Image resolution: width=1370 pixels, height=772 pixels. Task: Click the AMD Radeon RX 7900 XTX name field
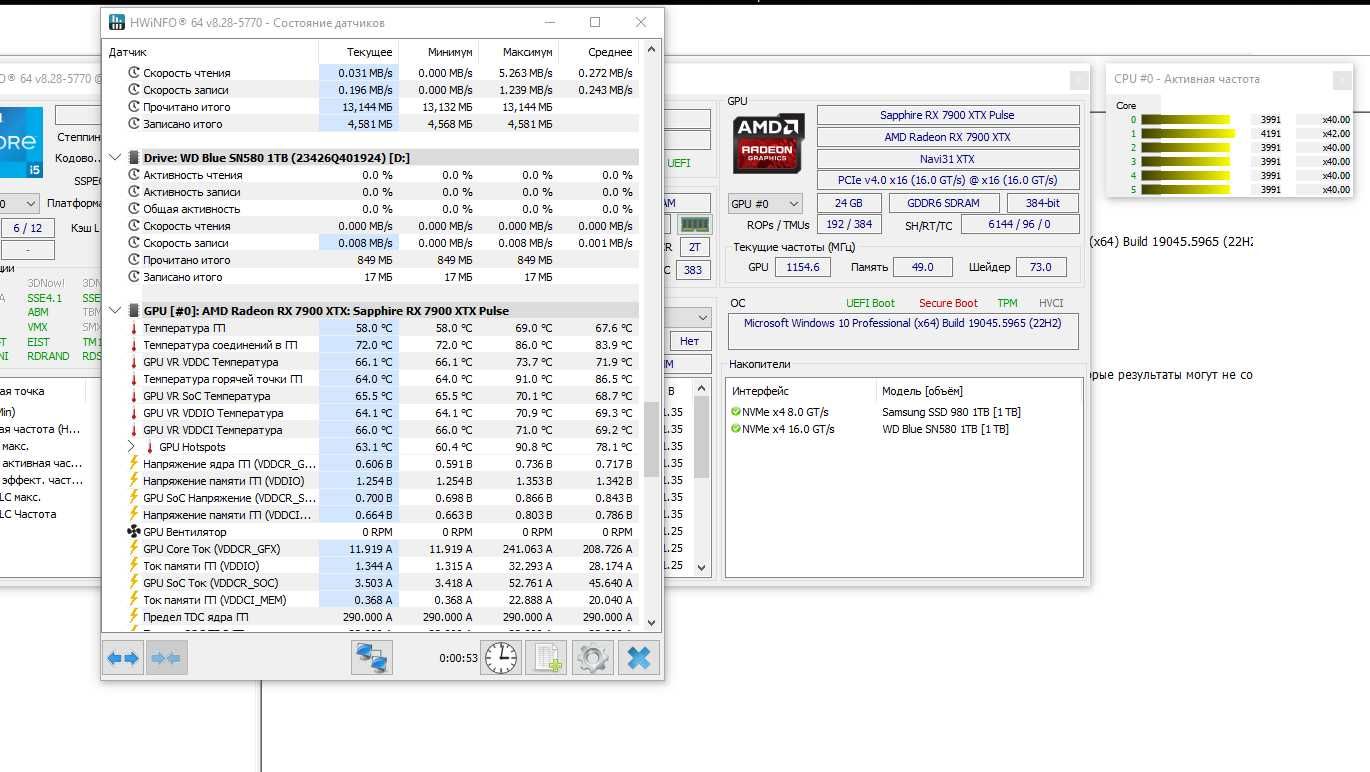pyautogui.click(x=948, y=137)
